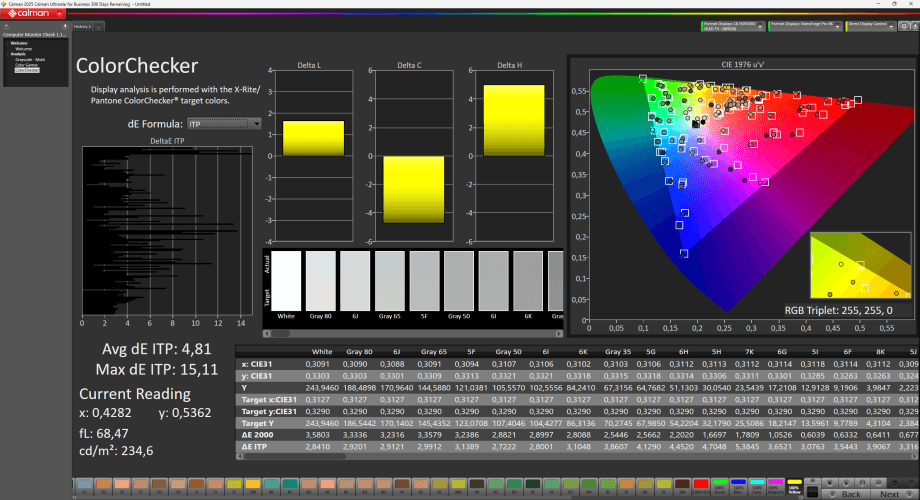Select ColorChecker in workflow tree
920x500 pixels.
point(26,70)
